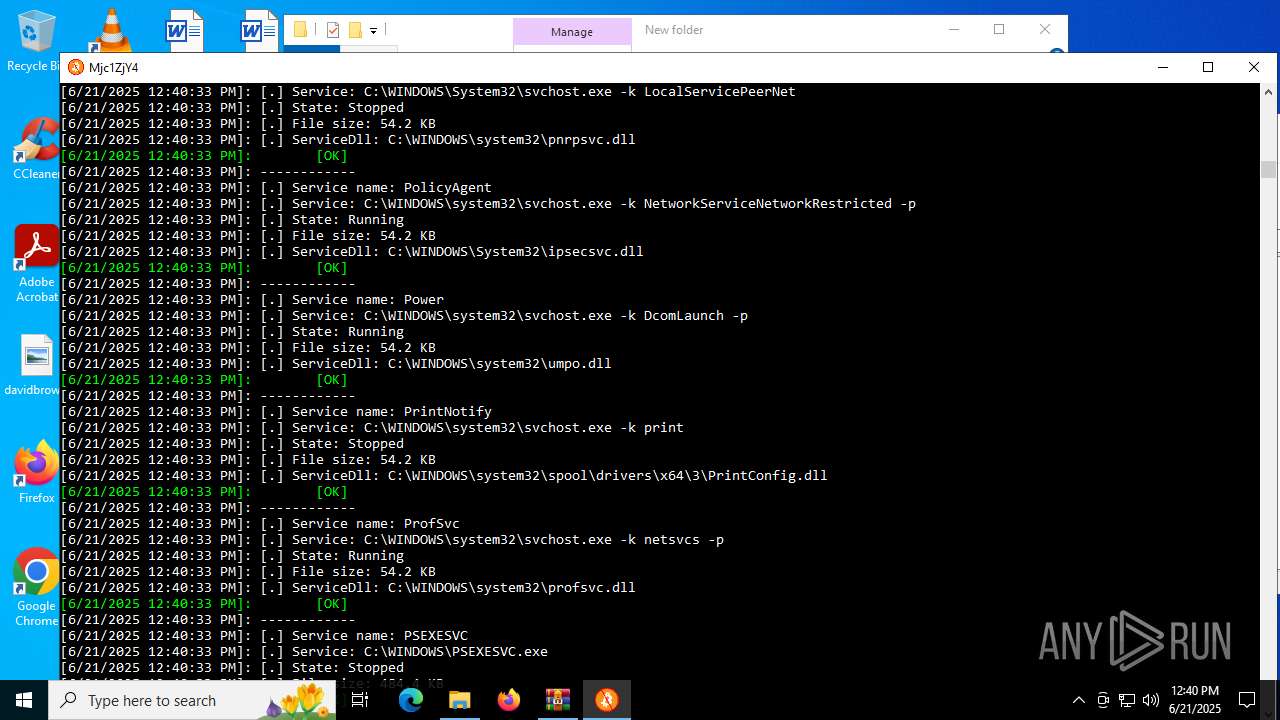Open network status tray icon
The image size is (1280, 720).
(1127, 700)
